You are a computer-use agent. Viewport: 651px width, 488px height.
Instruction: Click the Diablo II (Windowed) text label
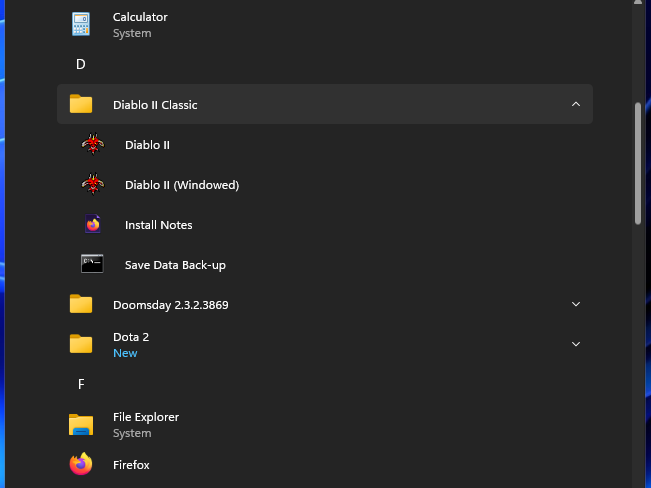pos(181,185)
